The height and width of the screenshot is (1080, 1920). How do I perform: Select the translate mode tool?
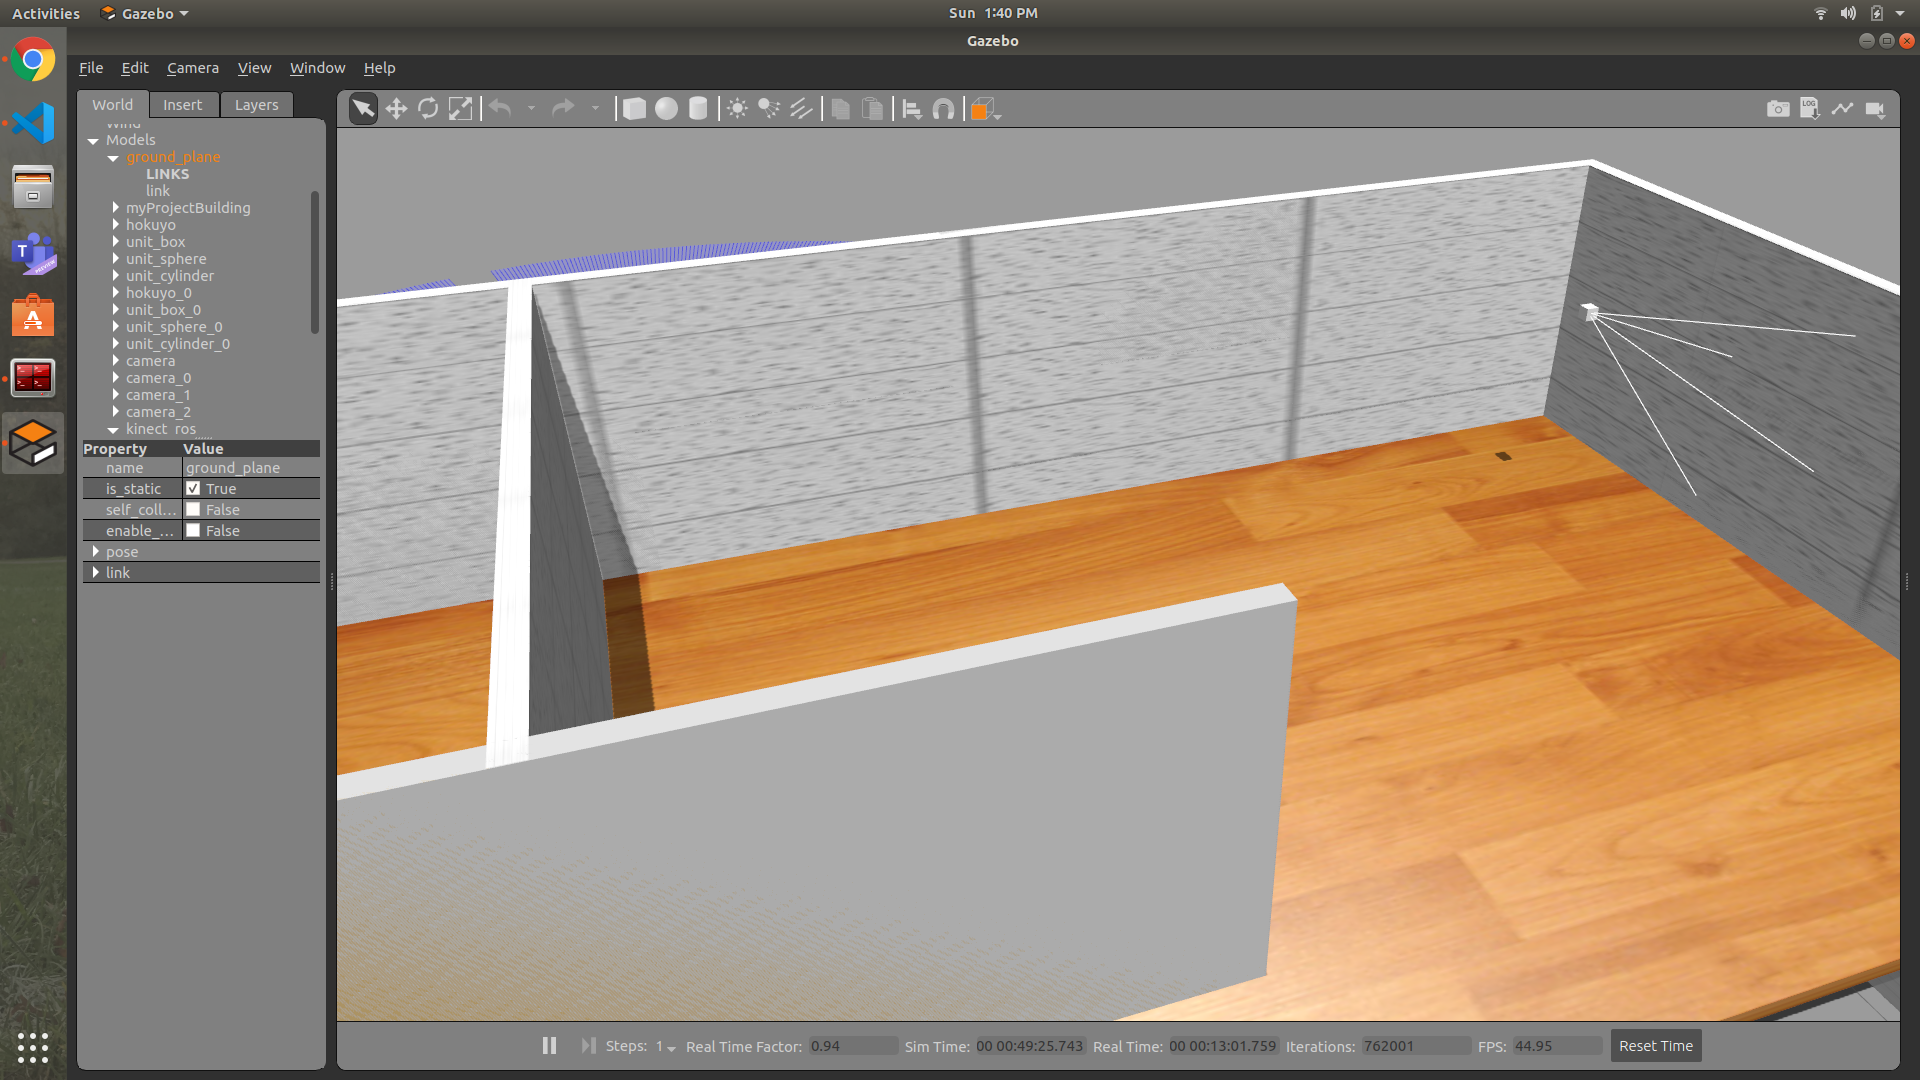tap(396, 109)
